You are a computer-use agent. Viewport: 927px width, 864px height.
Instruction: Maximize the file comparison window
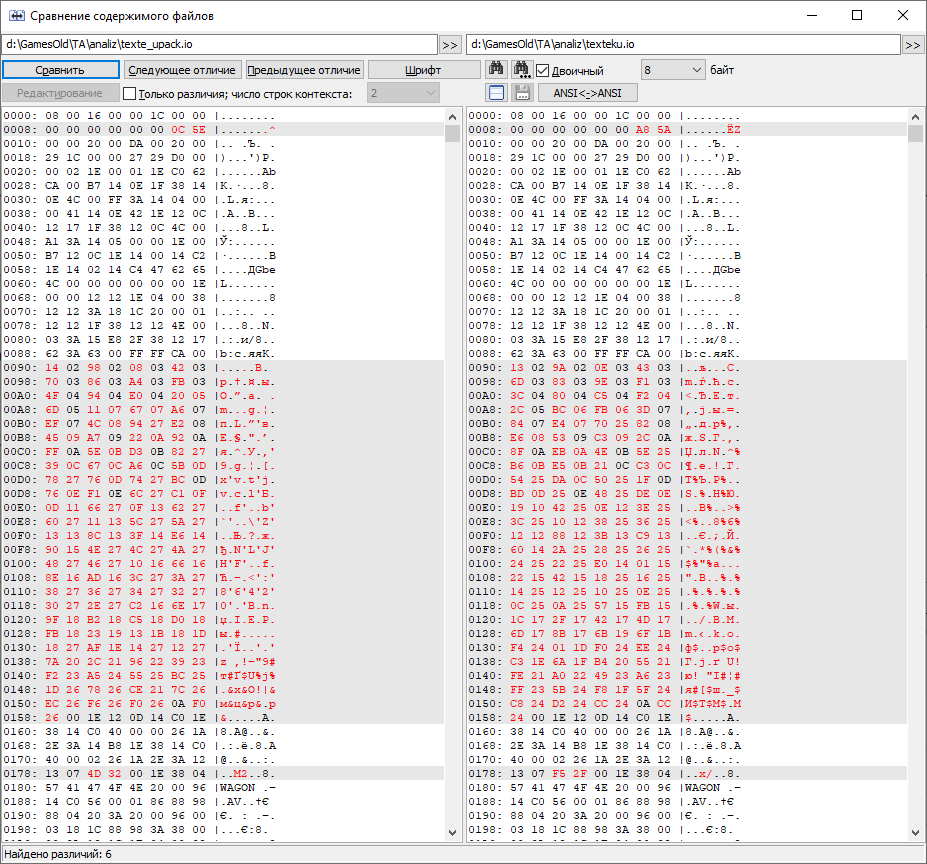click(x=857, y=15)
